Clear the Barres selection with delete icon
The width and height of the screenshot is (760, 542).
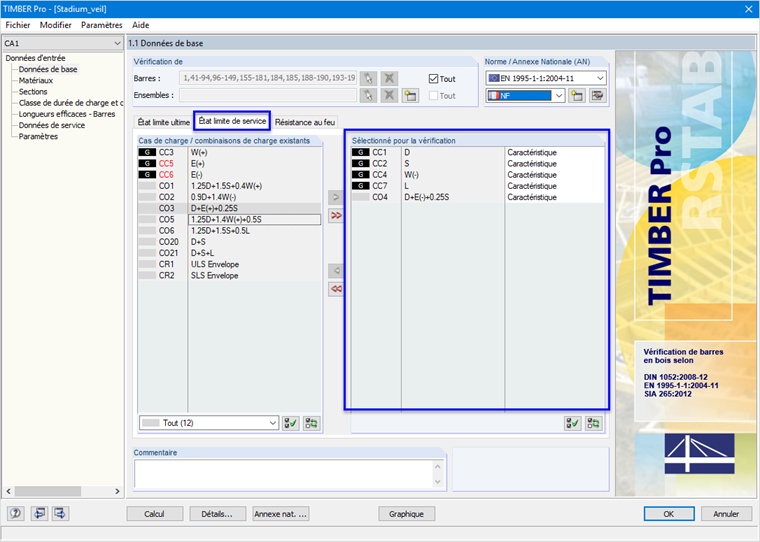(389, 78)
